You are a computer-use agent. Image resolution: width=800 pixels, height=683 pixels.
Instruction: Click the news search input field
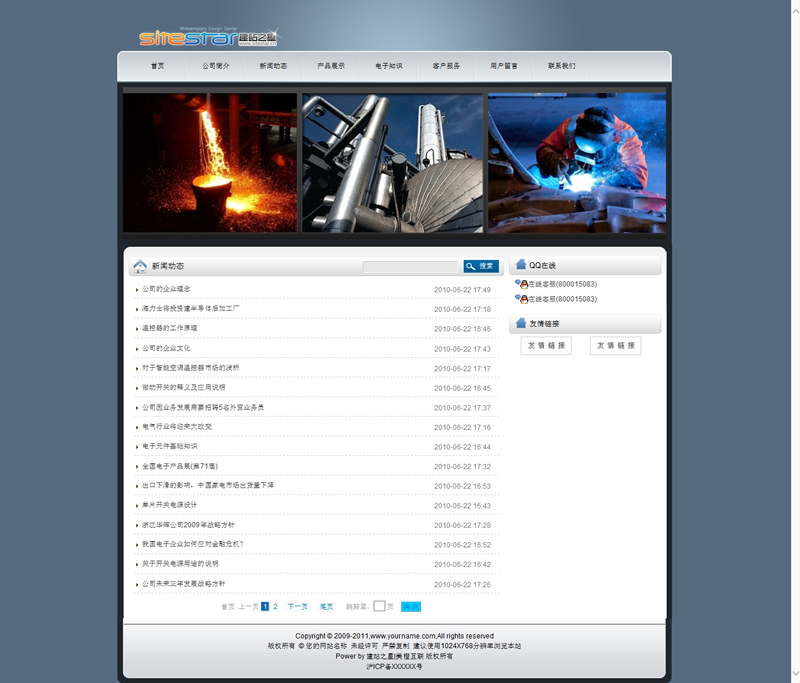click(x=409, y=266)
